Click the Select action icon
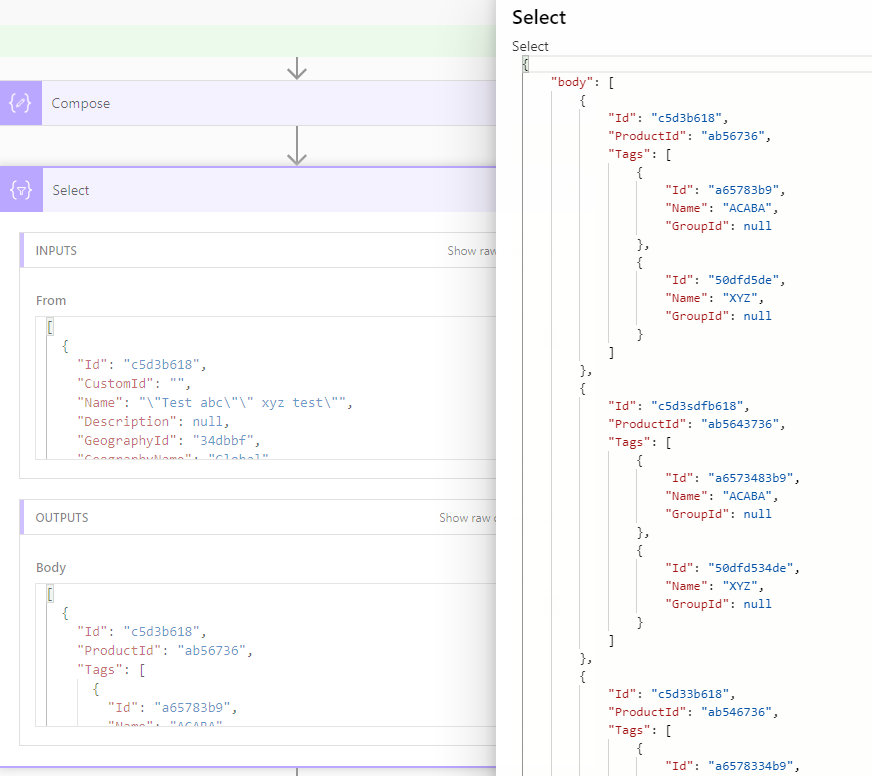The width and height of the screenshot is (872, 776). pyautogui.click(x=20, y=190)
